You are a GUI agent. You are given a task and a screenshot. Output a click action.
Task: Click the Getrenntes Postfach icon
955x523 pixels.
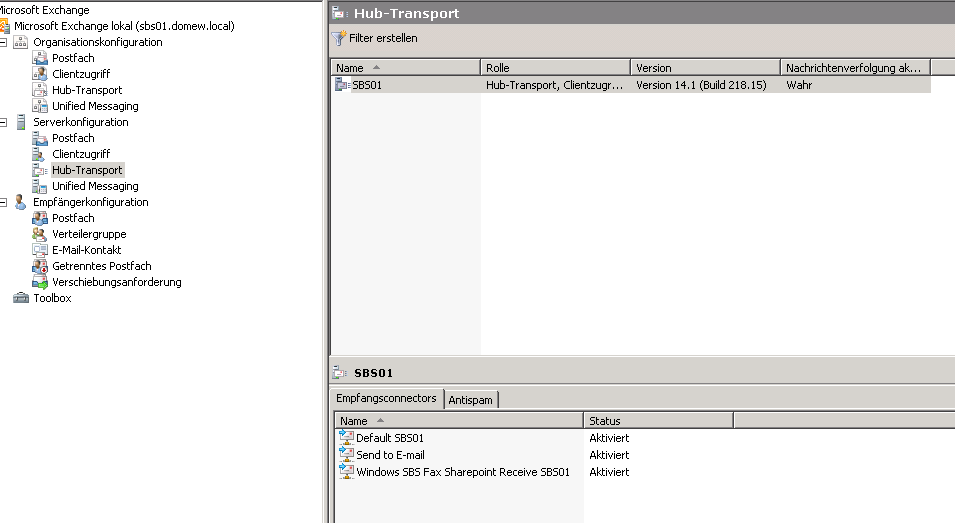(40, 266)
